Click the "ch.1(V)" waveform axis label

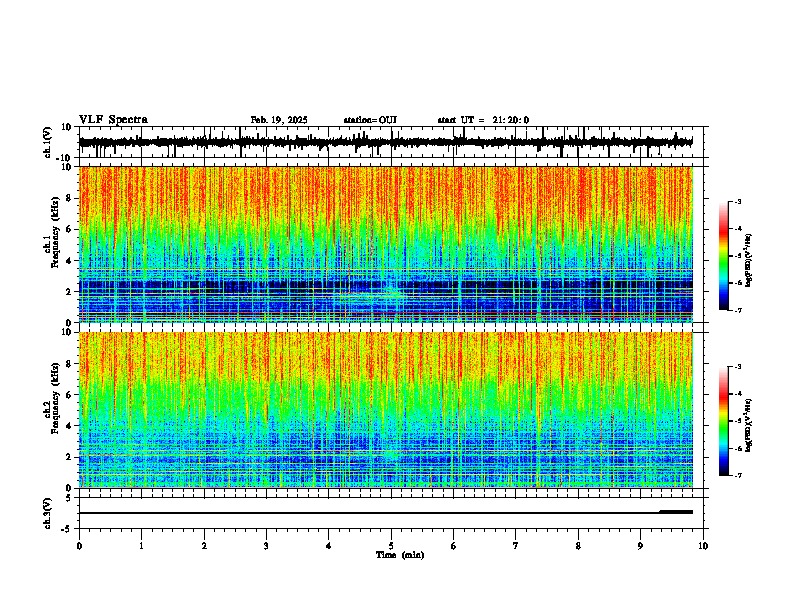click(48, 142)
